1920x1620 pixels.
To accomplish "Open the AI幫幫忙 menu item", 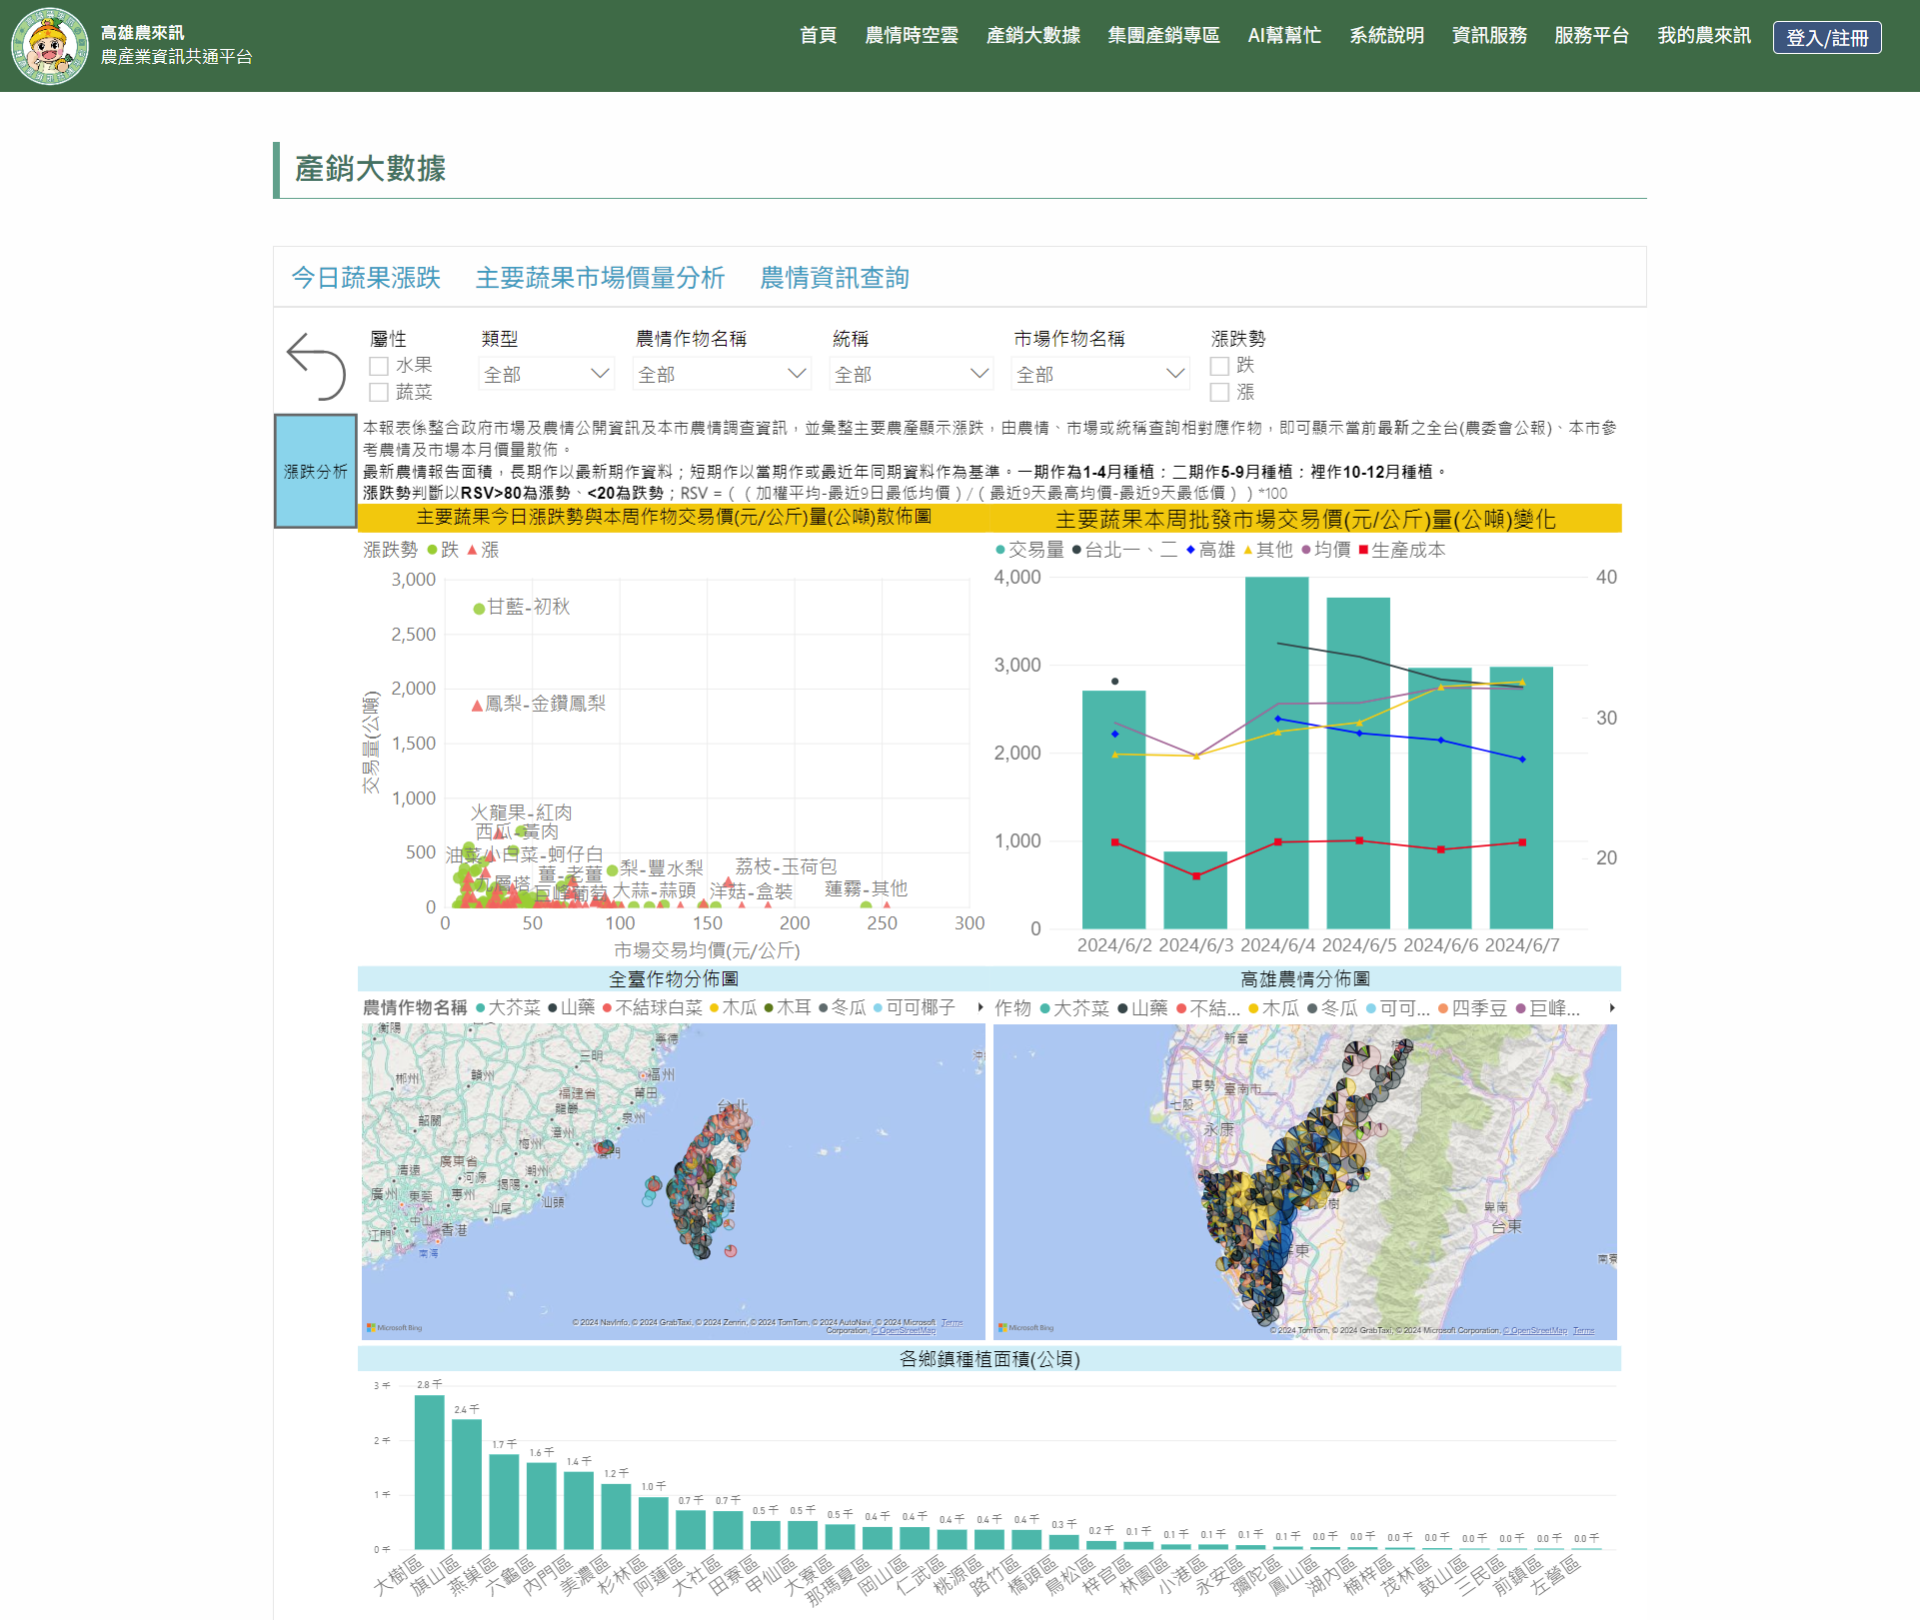I will pos(1284,36).
